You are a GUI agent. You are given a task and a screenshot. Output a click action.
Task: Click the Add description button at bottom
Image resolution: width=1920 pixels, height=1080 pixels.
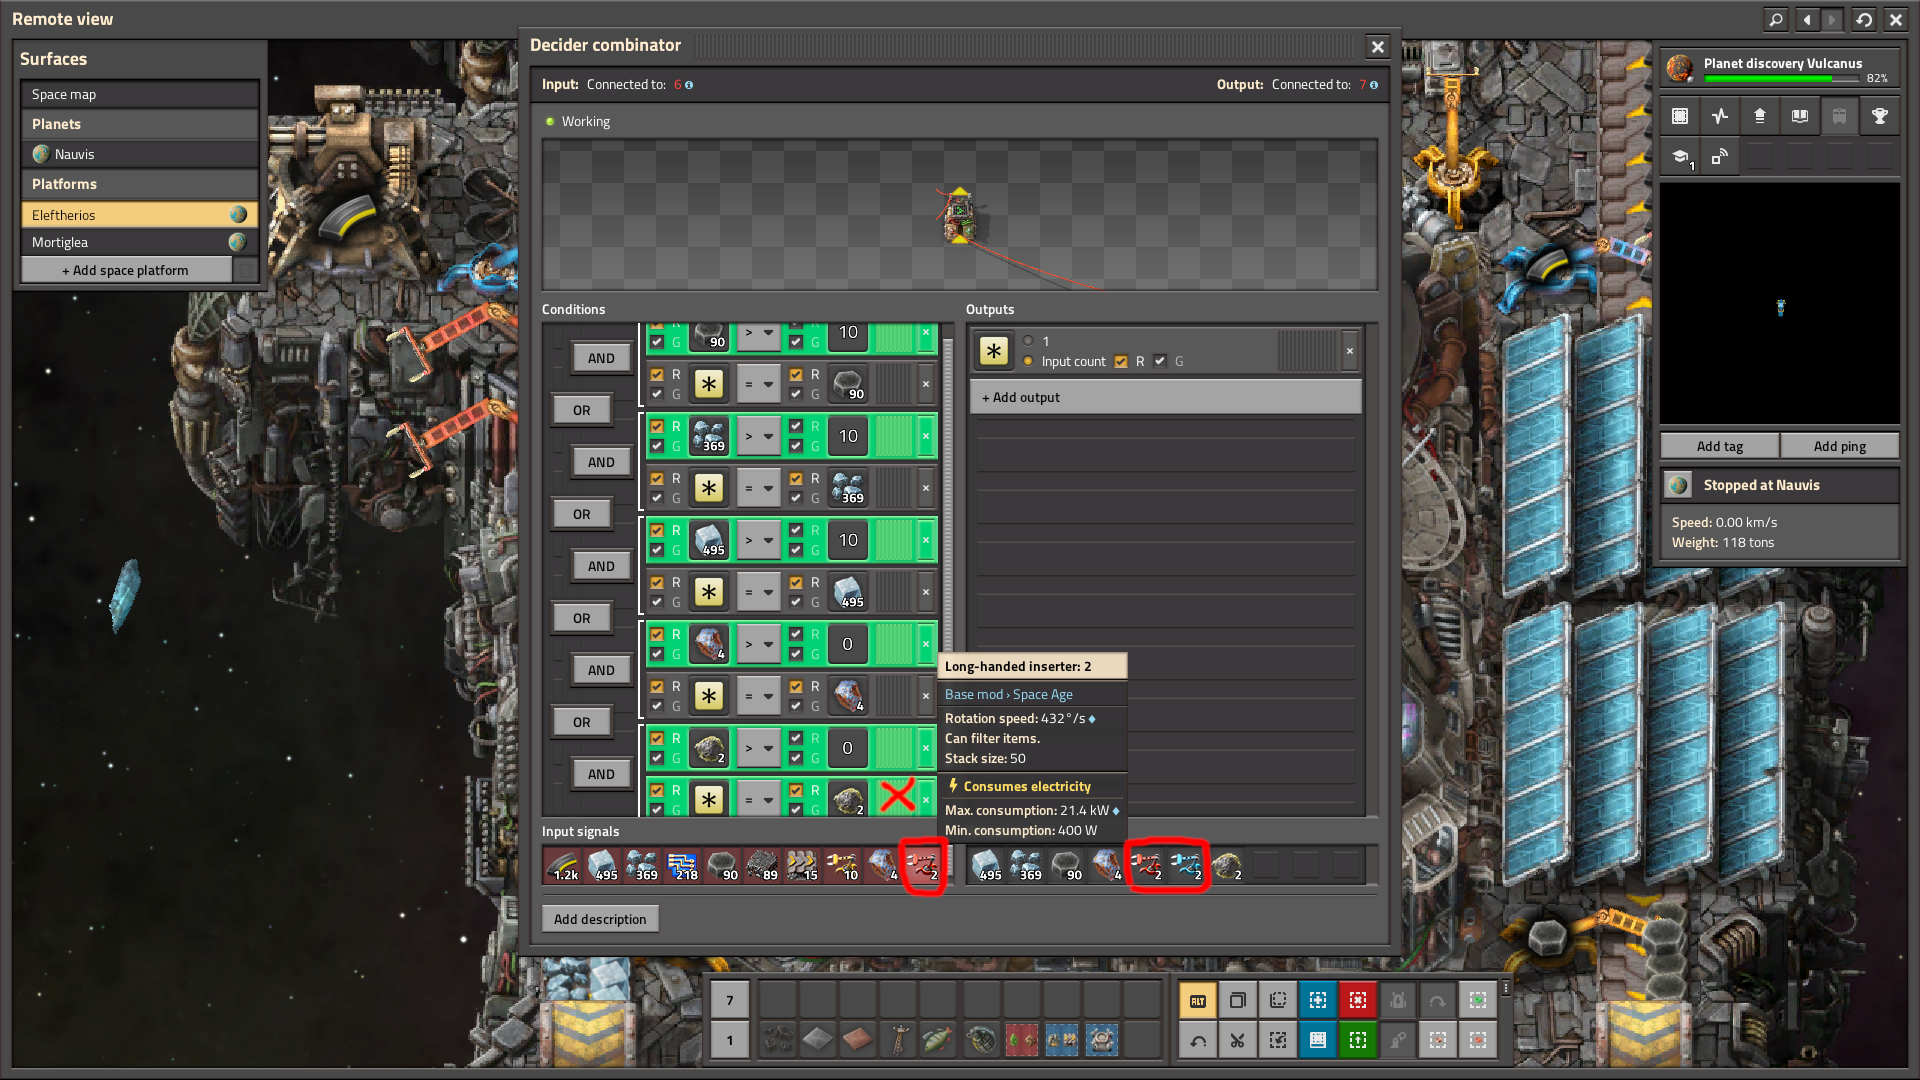599,918
